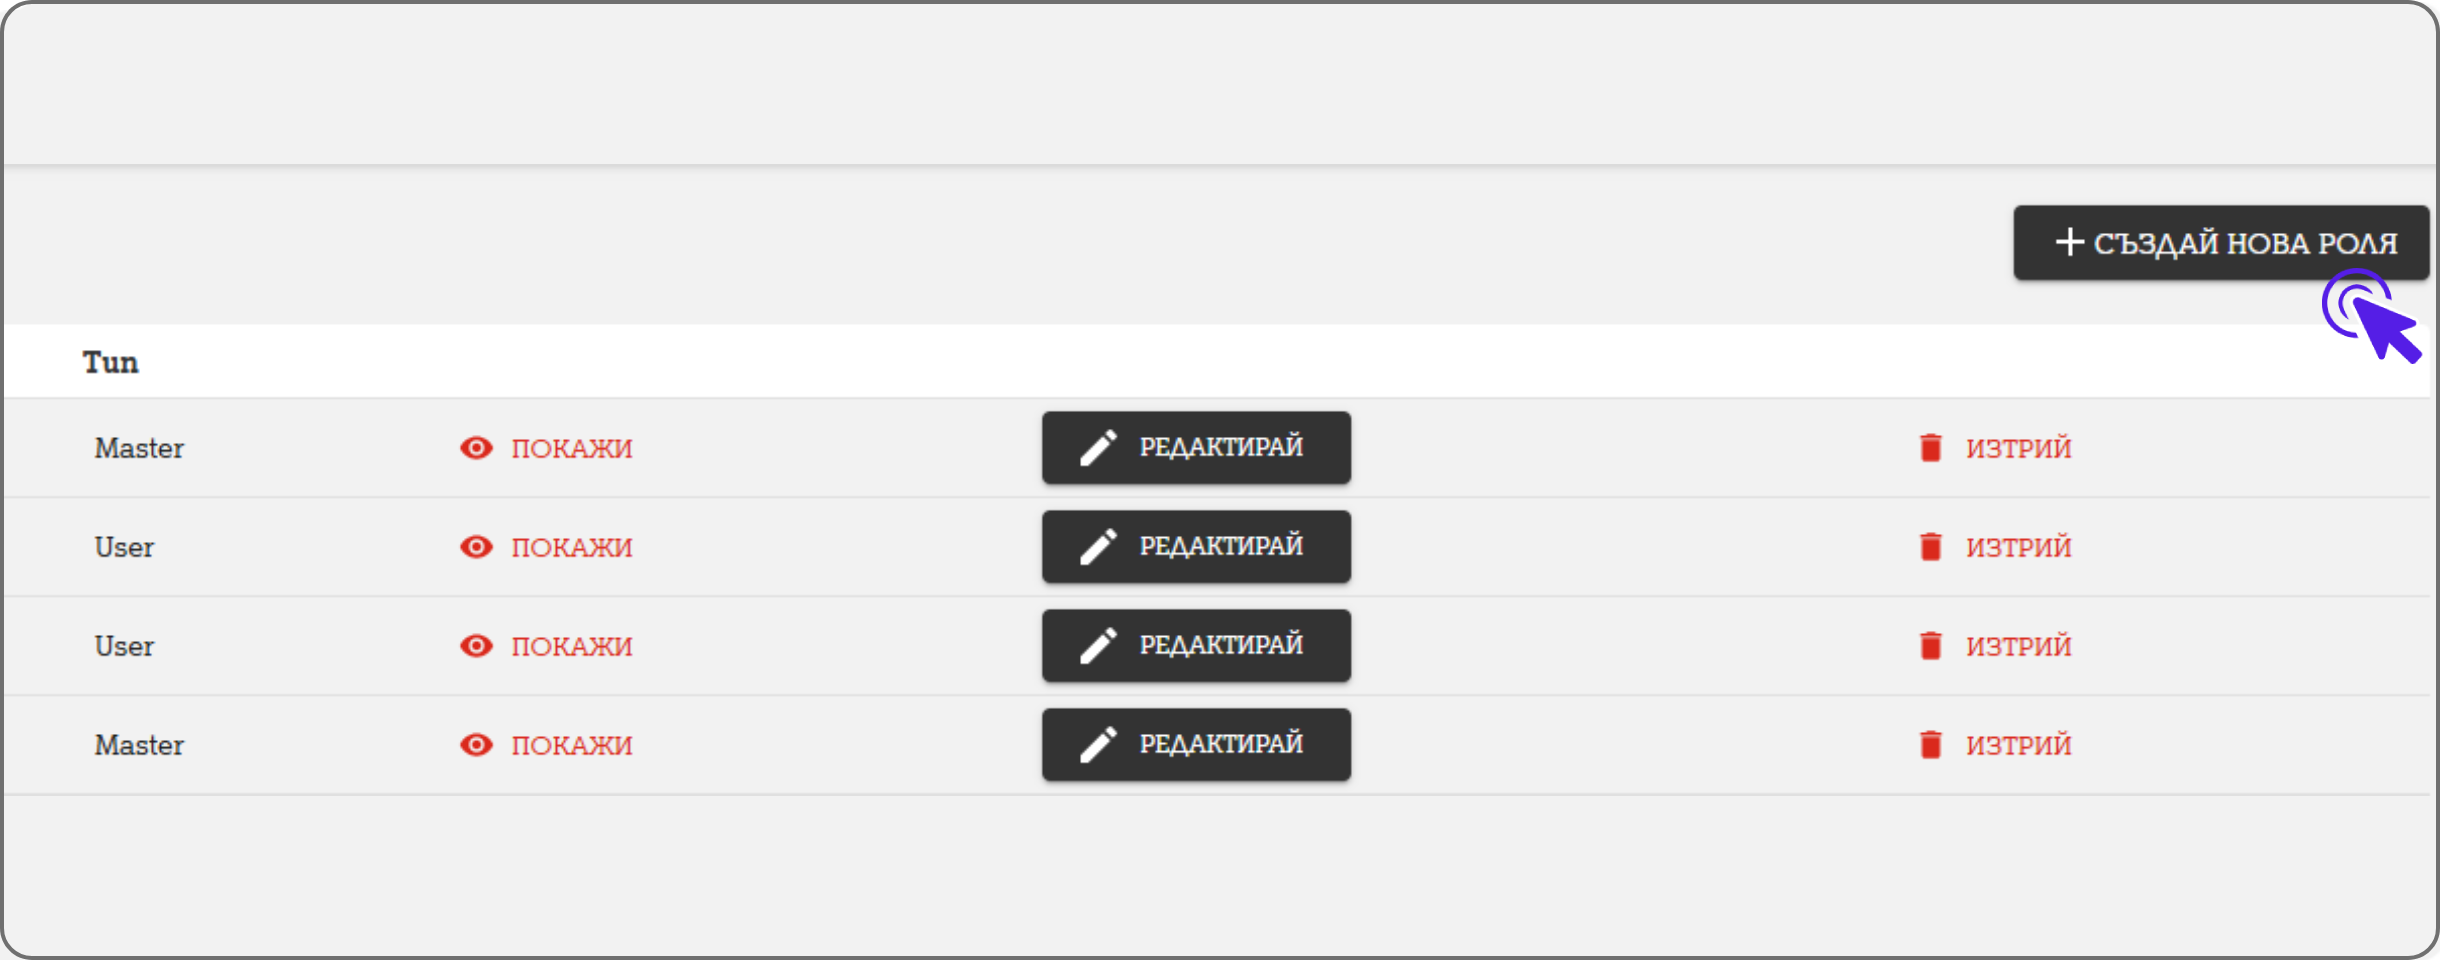Viewport: 2440px width, 960px height.
Task: Select the first User role name
Action: (x=124, y=547)
